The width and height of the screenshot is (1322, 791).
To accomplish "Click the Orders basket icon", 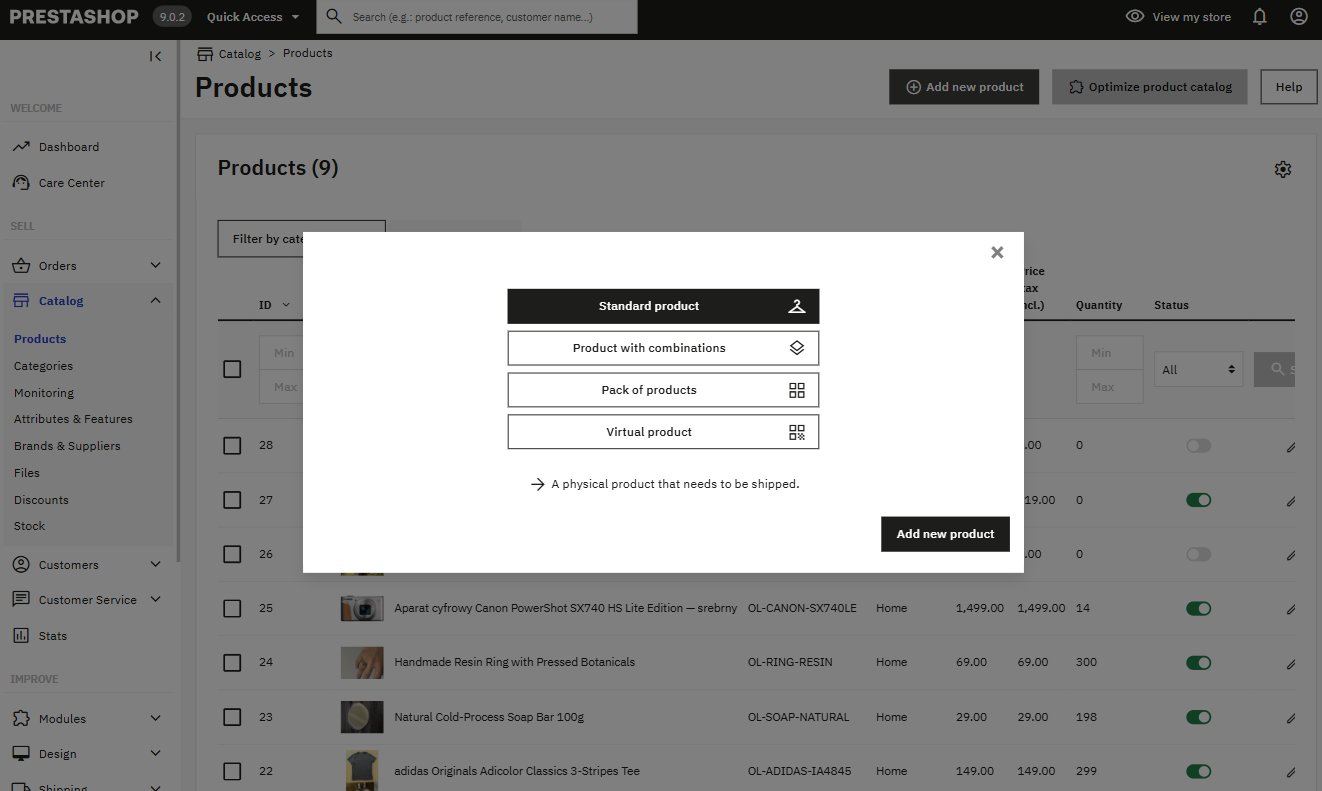I will (x=21, y=266).
